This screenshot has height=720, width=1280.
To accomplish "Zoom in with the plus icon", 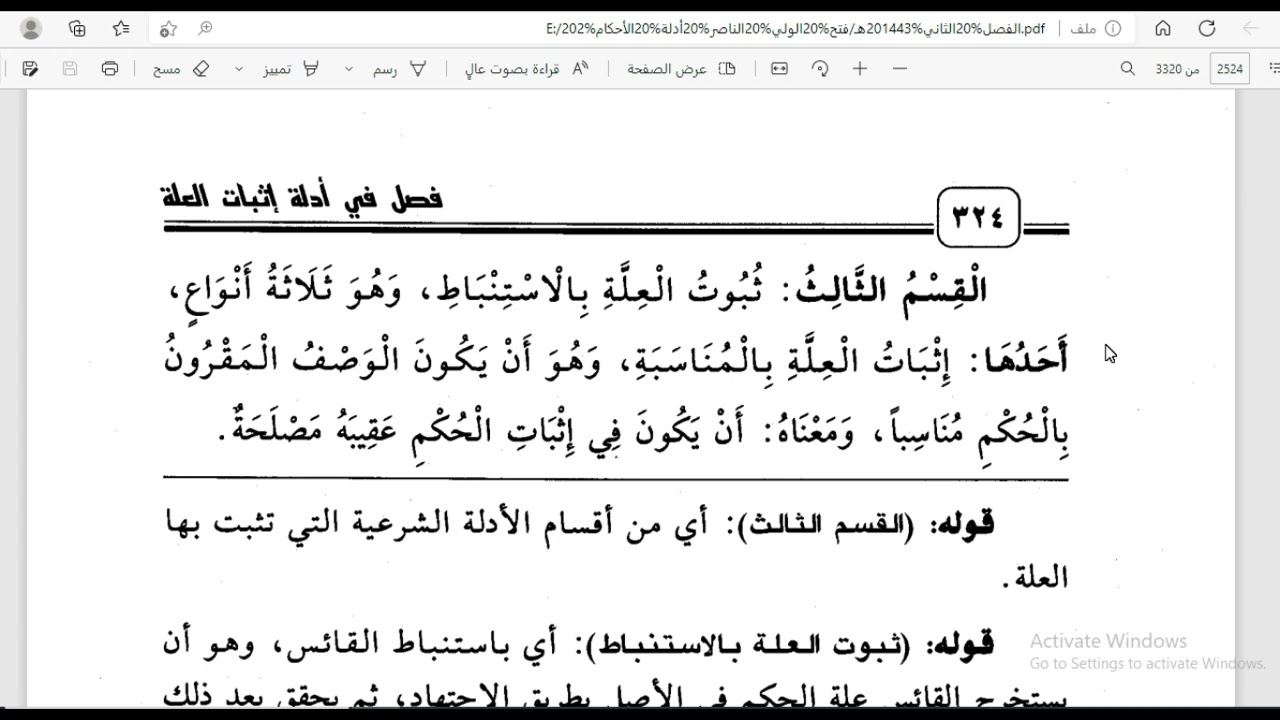I will click(860, 69).
